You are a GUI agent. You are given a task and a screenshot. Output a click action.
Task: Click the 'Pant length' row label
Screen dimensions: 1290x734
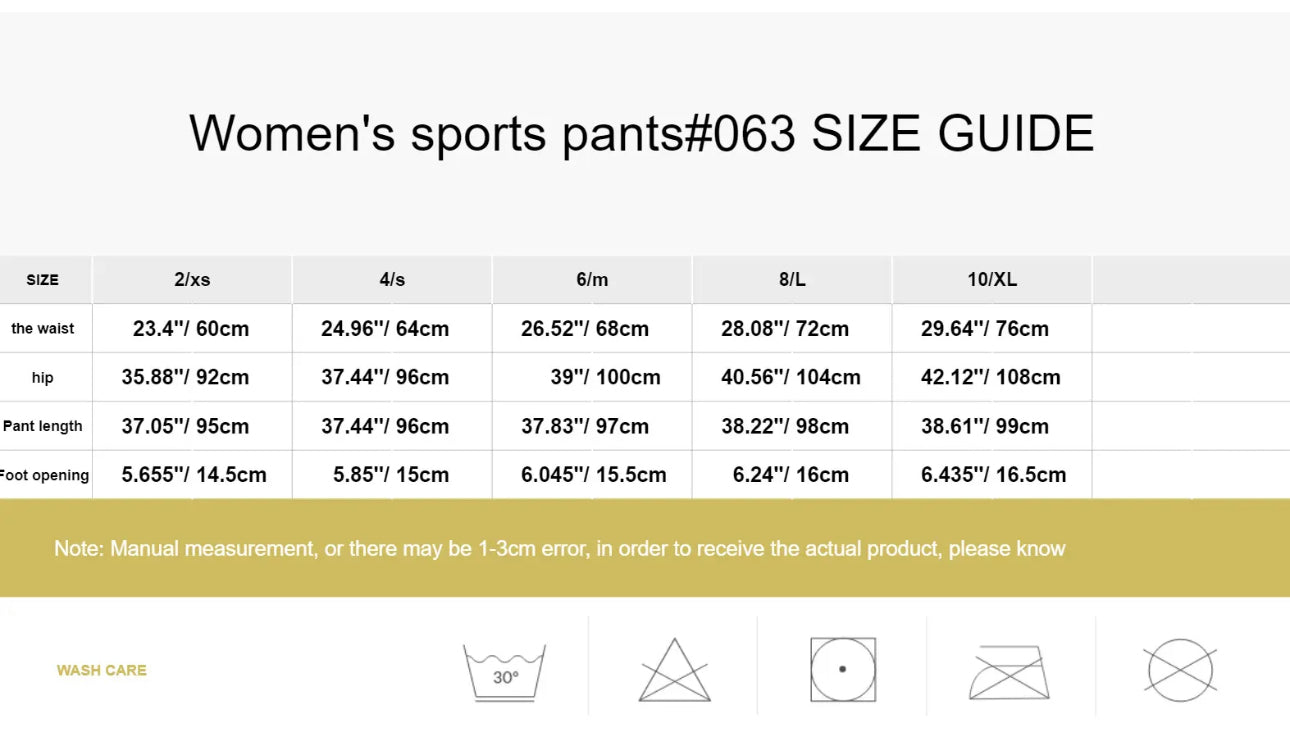tap(43, 426)
